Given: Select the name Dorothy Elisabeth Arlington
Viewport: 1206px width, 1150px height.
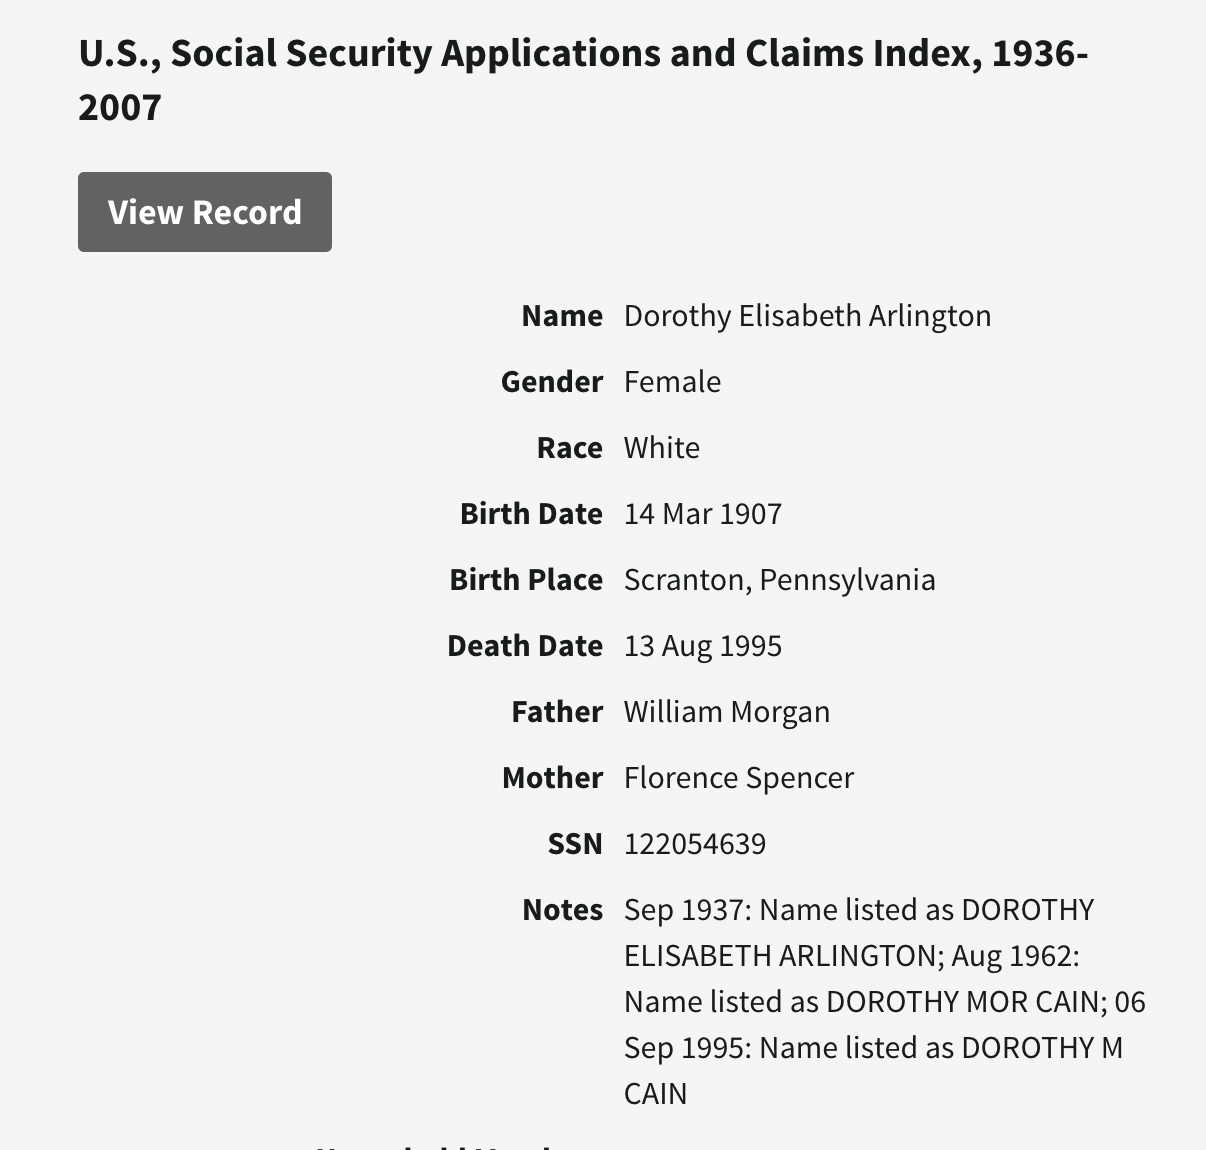Looking at the screenshot, I should pyautogui.click(x=807, y=316).
